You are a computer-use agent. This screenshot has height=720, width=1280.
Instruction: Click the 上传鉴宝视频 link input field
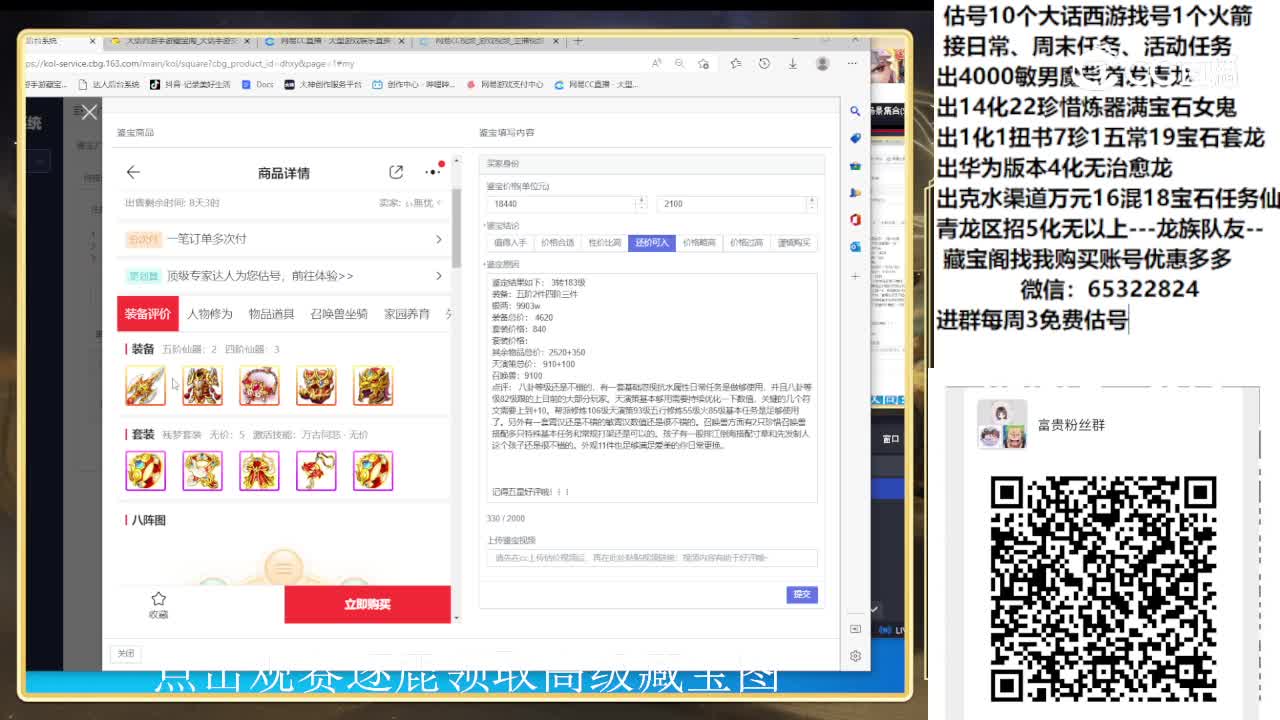(652, 558)
